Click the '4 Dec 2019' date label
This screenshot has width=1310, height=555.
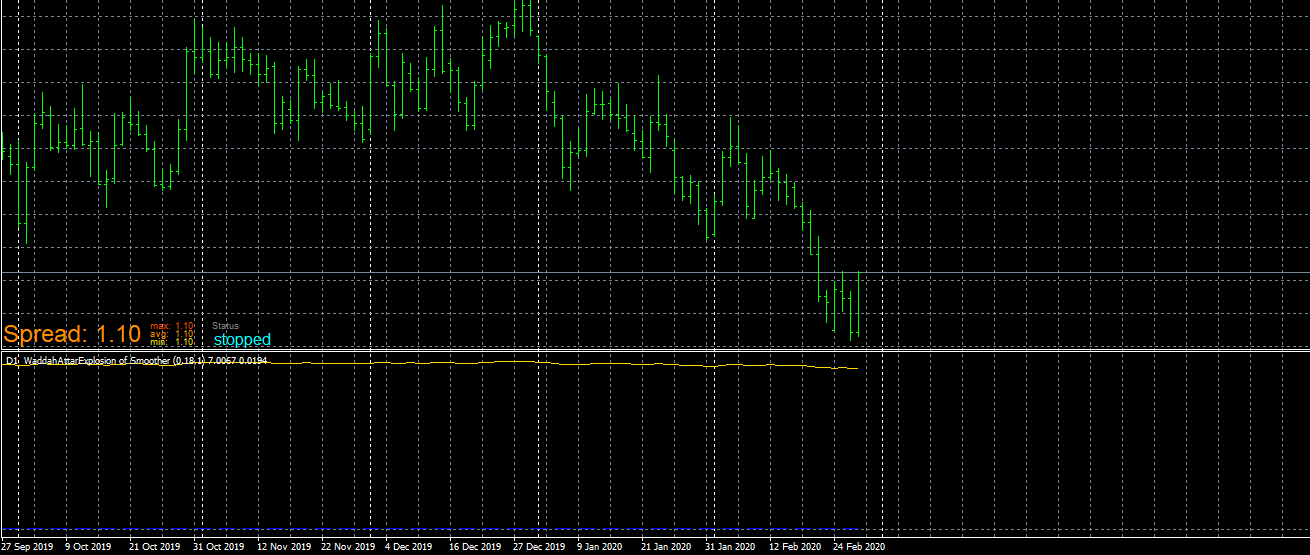[x=409, y=547]
